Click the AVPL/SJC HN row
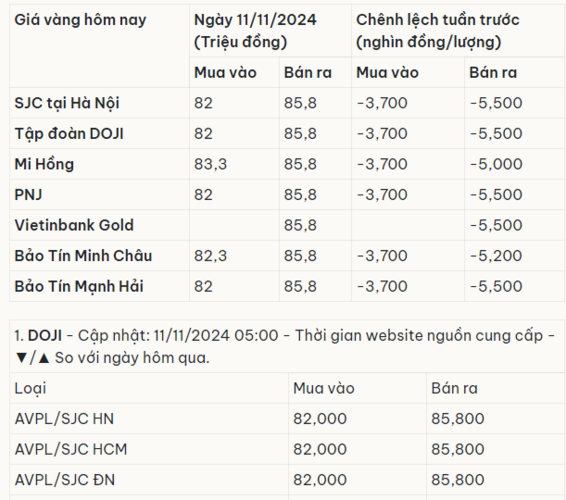This screenshot has height=500, width=566. tap(287, 419)
